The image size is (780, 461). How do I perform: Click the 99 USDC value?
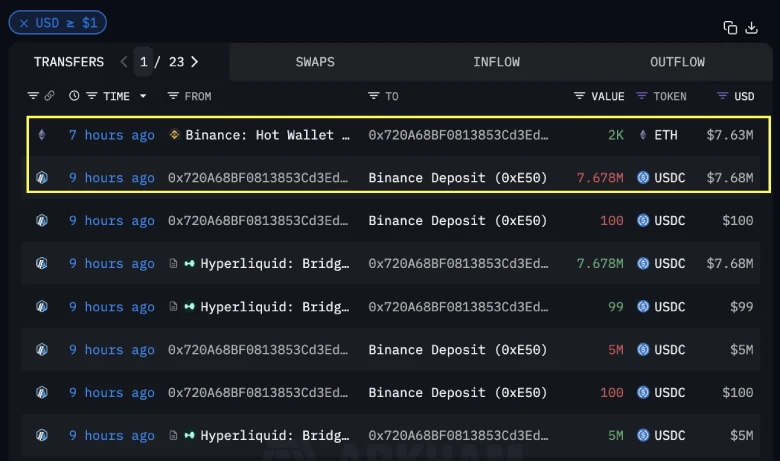coord(615,307)
